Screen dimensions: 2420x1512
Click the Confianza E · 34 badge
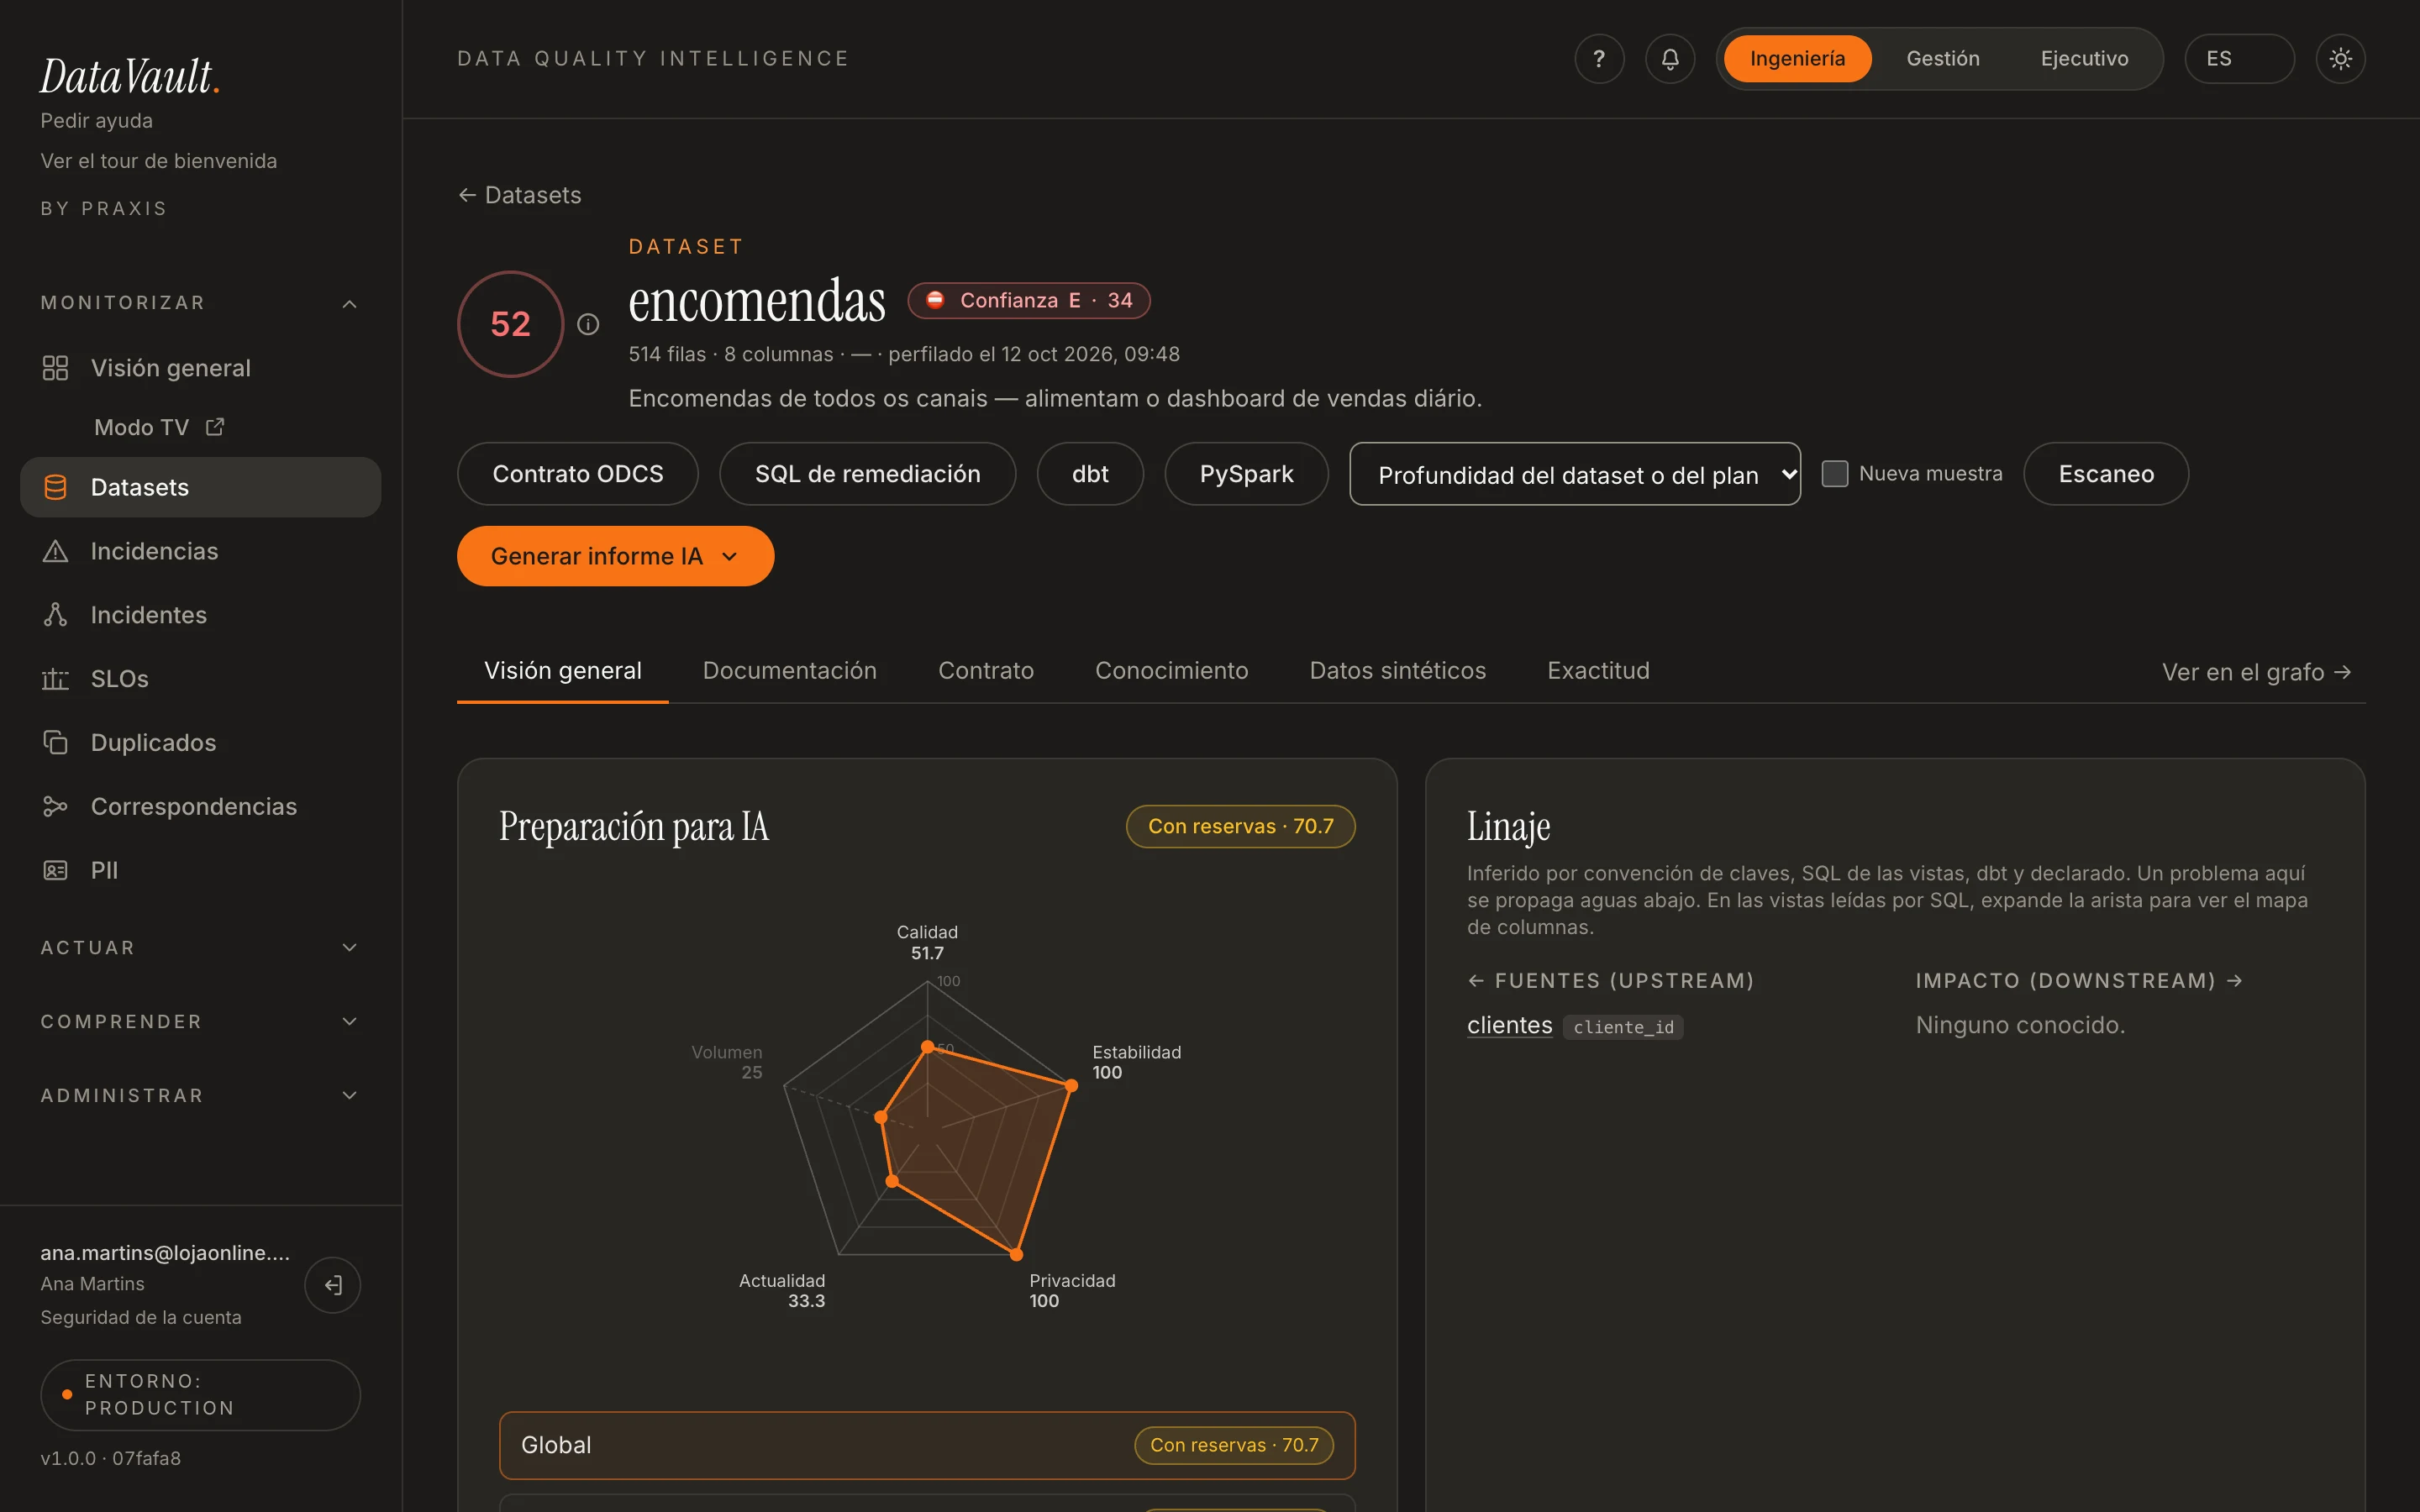click(1029, 300)
